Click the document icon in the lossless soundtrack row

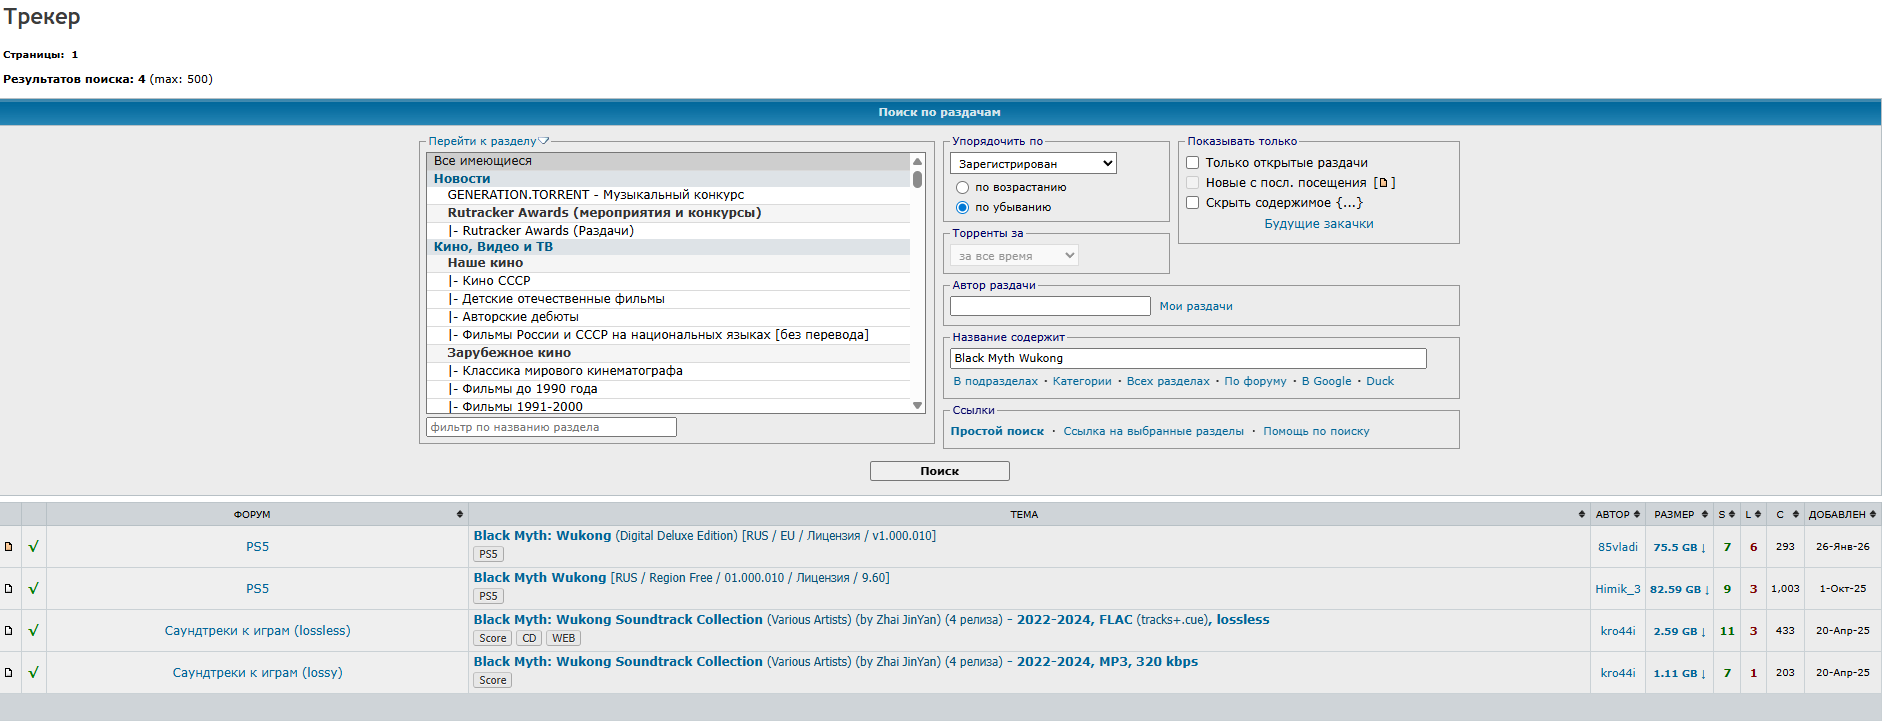click(9, 631)
